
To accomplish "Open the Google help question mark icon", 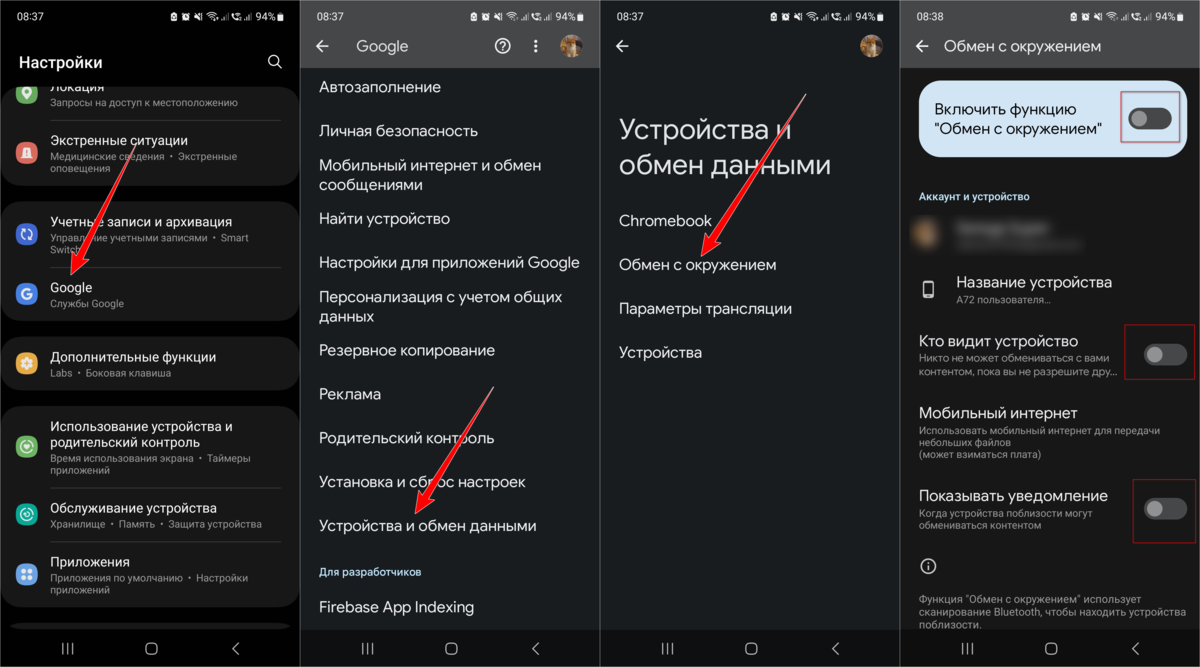I will (503, 46).
